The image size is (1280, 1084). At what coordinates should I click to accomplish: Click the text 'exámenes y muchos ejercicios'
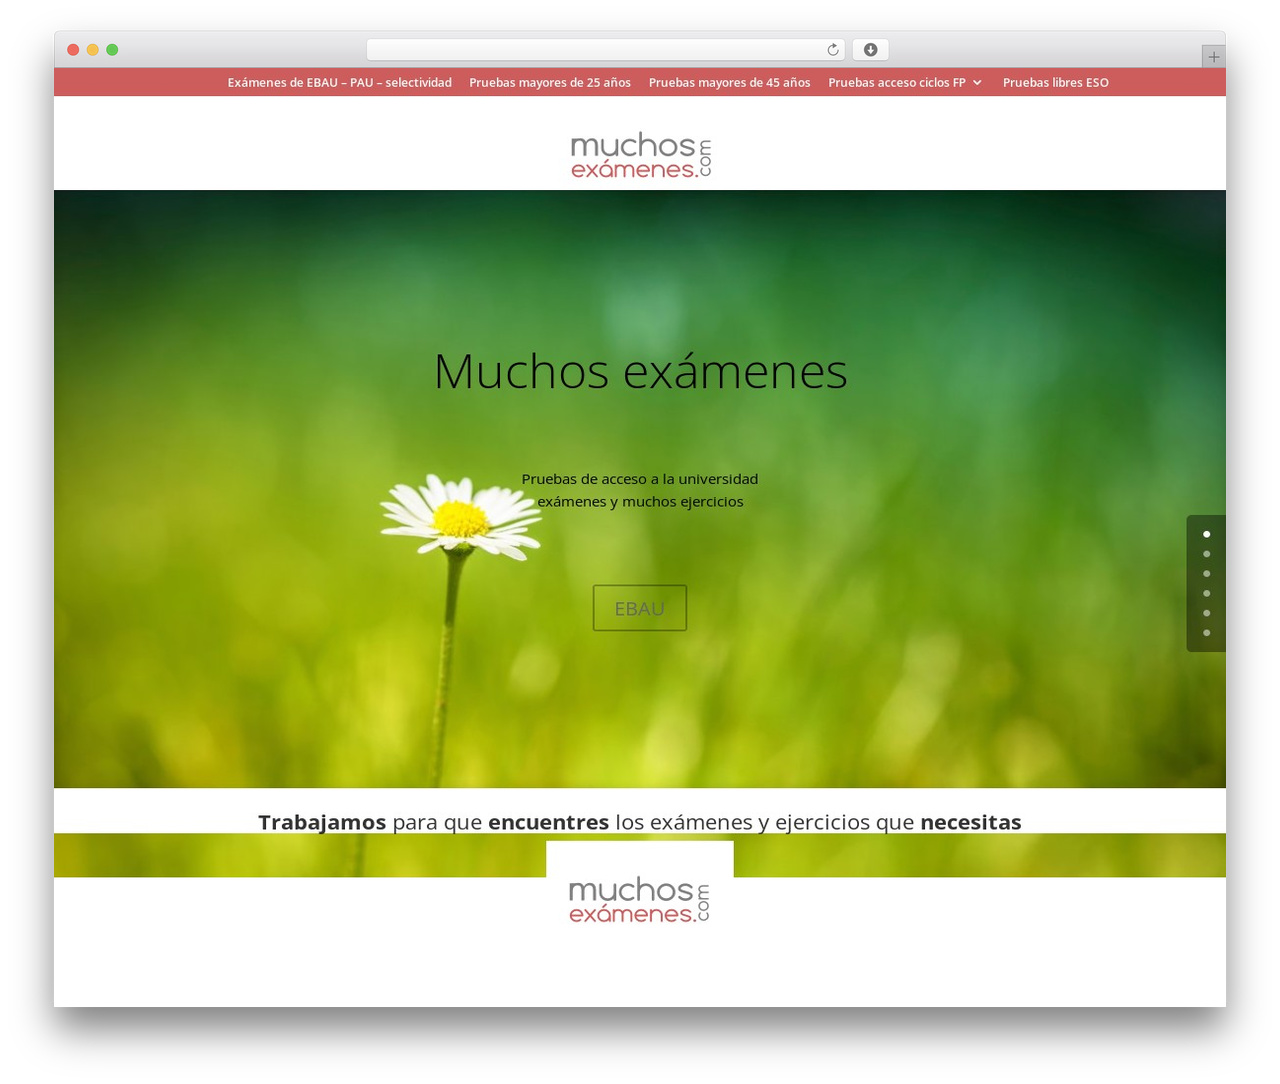tap(640, 502)
